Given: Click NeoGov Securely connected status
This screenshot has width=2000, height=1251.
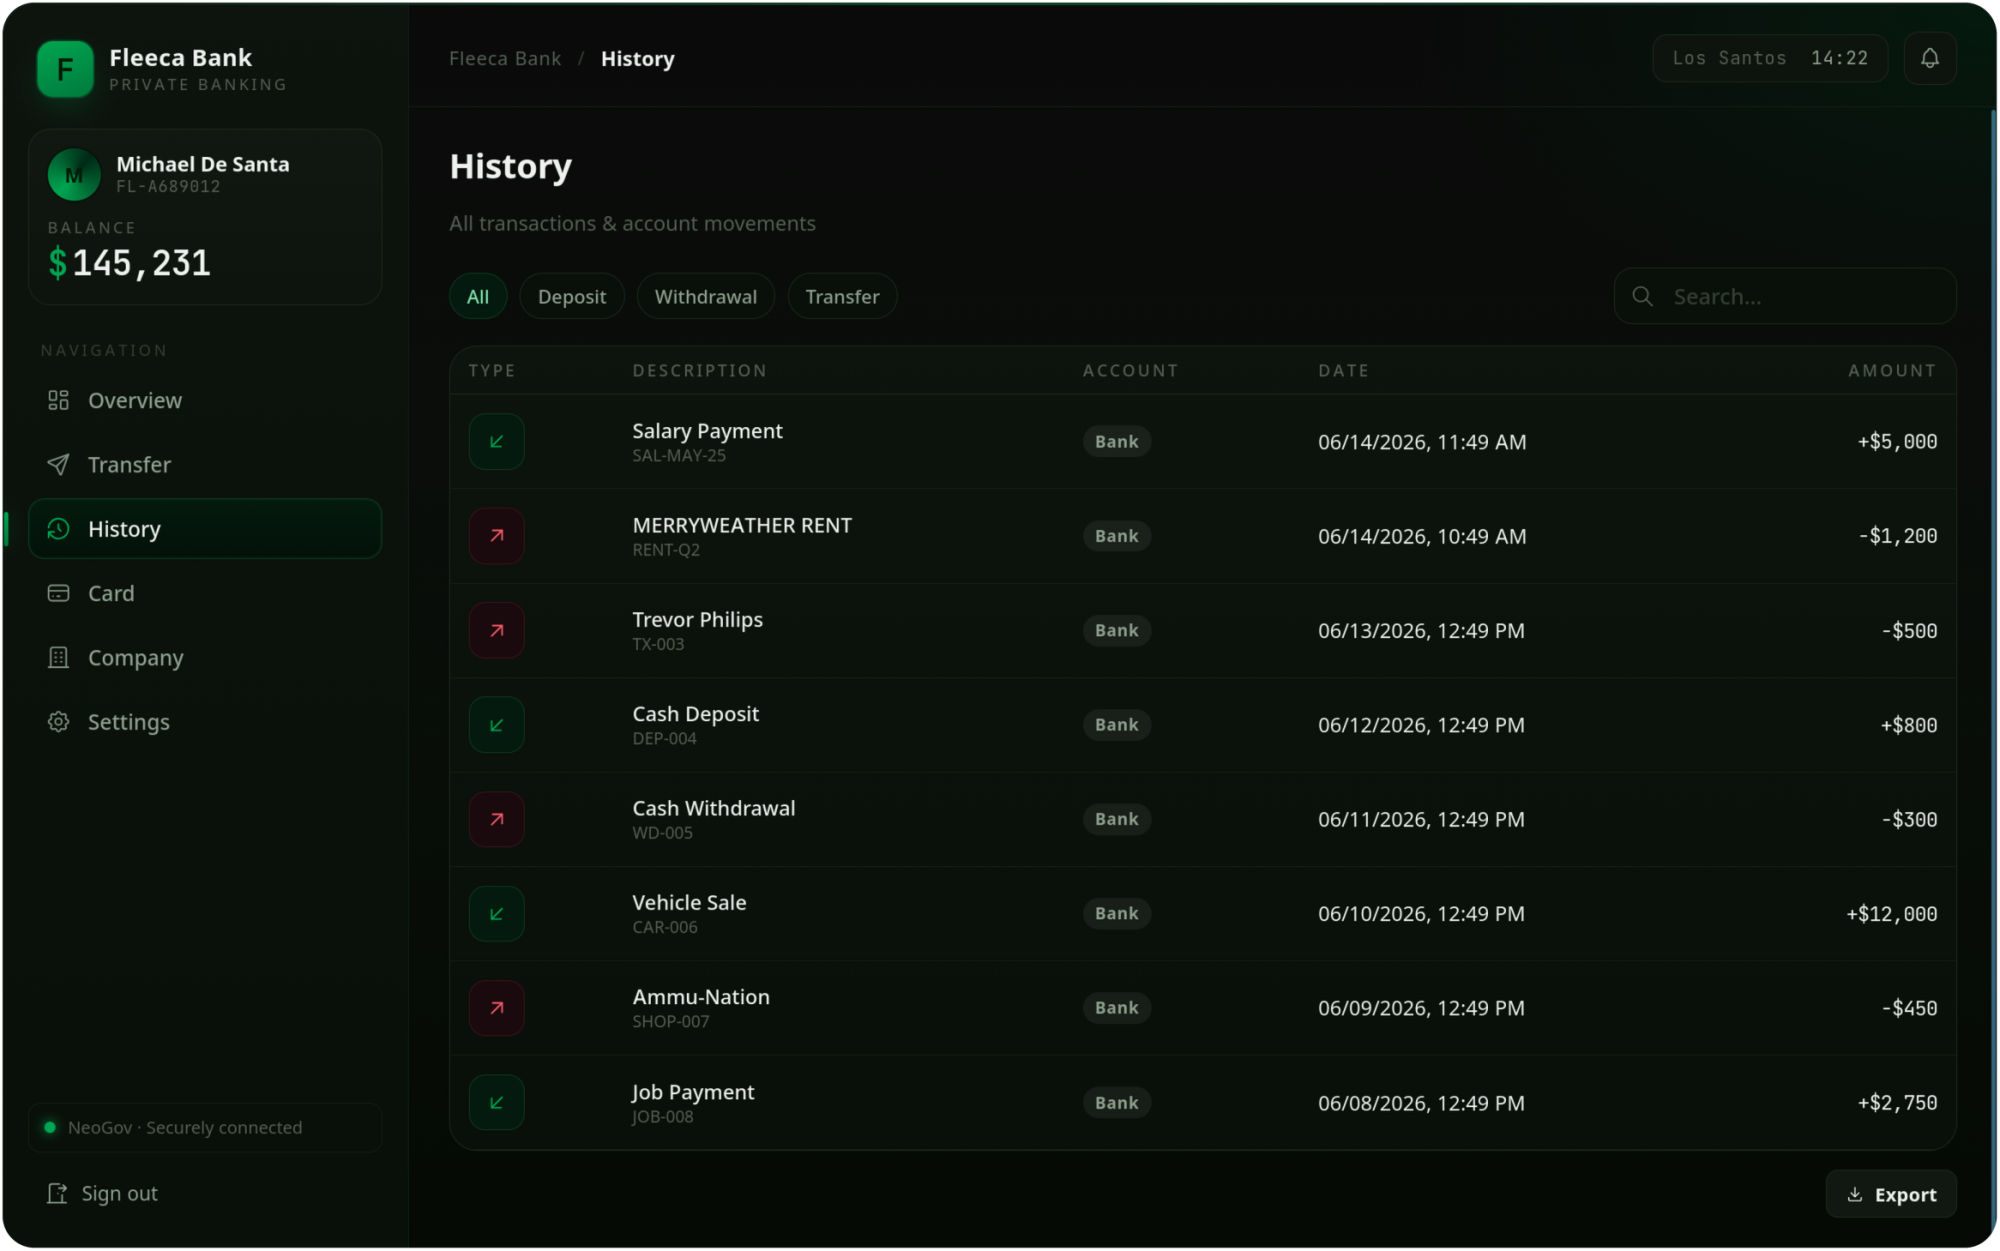Looking at the screenshot, I should coord(205,1127).
